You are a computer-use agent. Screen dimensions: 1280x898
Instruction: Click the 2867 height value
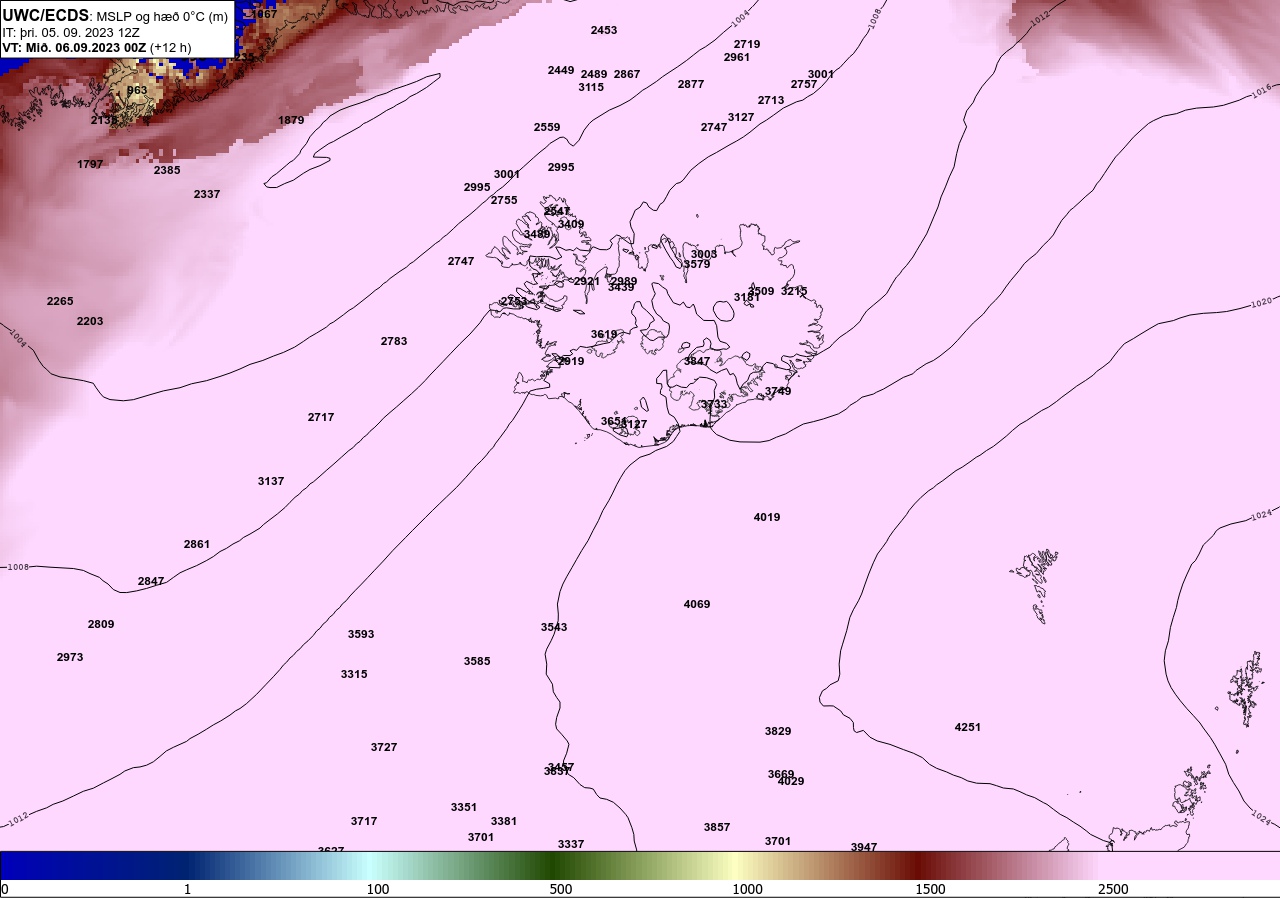(627, 74)
